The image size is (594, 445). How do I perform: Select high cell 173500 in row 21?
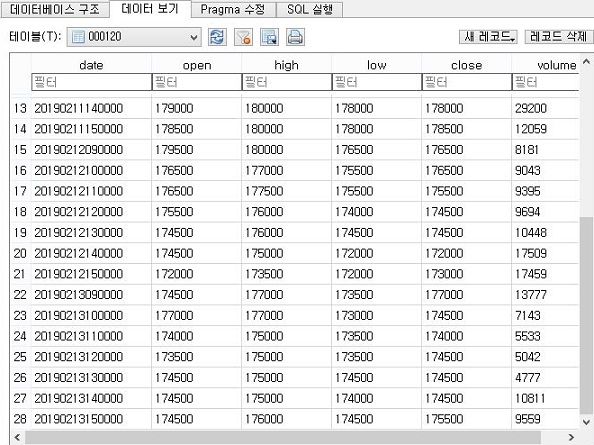point(286,274)
